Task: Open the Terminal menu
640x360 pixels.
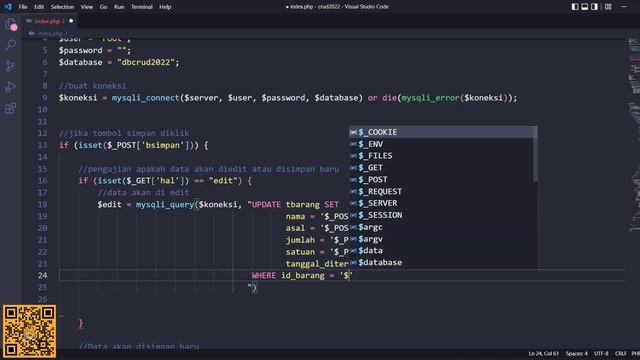Action: [142, 7]
